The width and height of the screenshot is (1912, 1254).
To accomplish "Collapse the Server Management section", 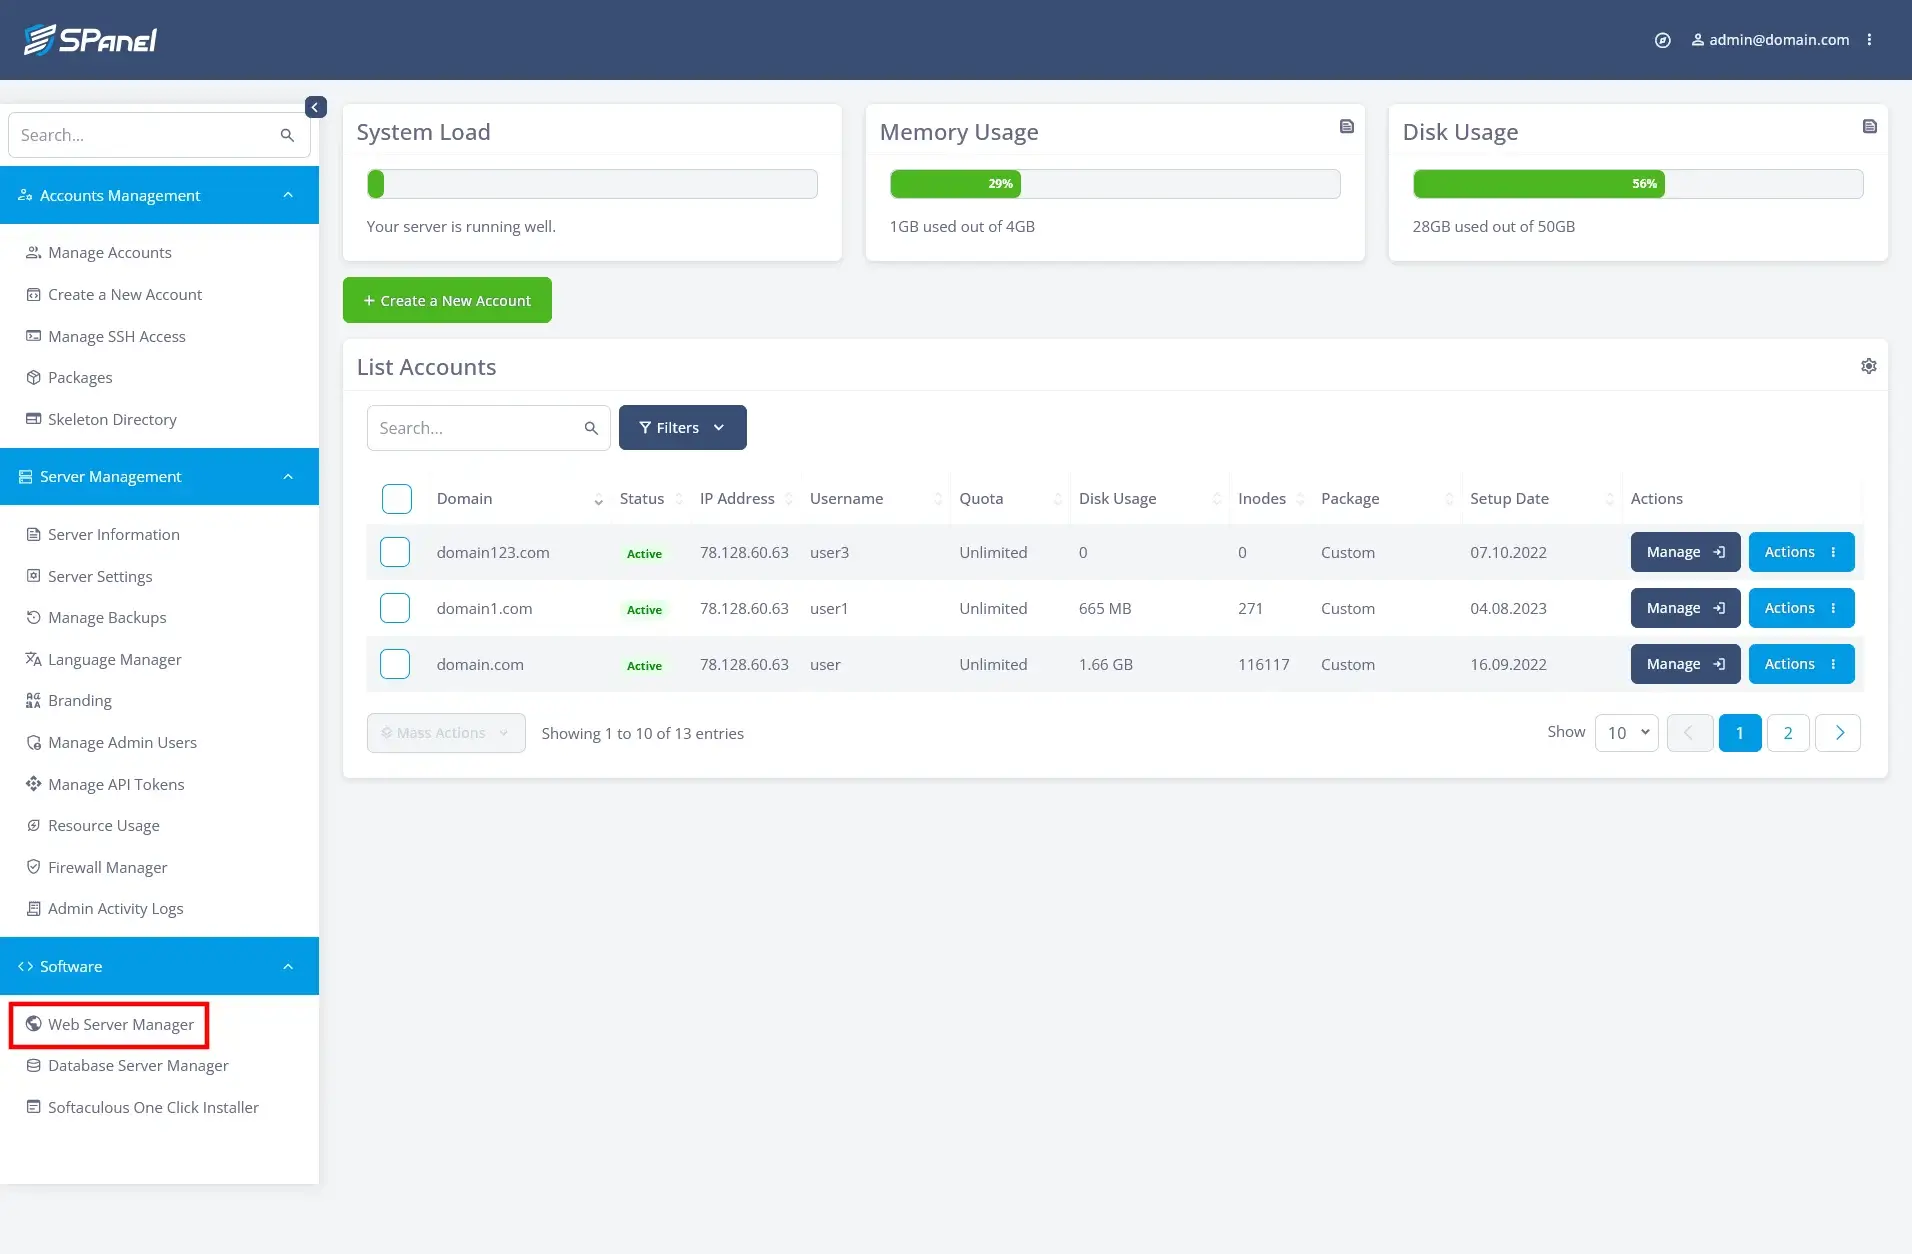I will click(287, 476).
